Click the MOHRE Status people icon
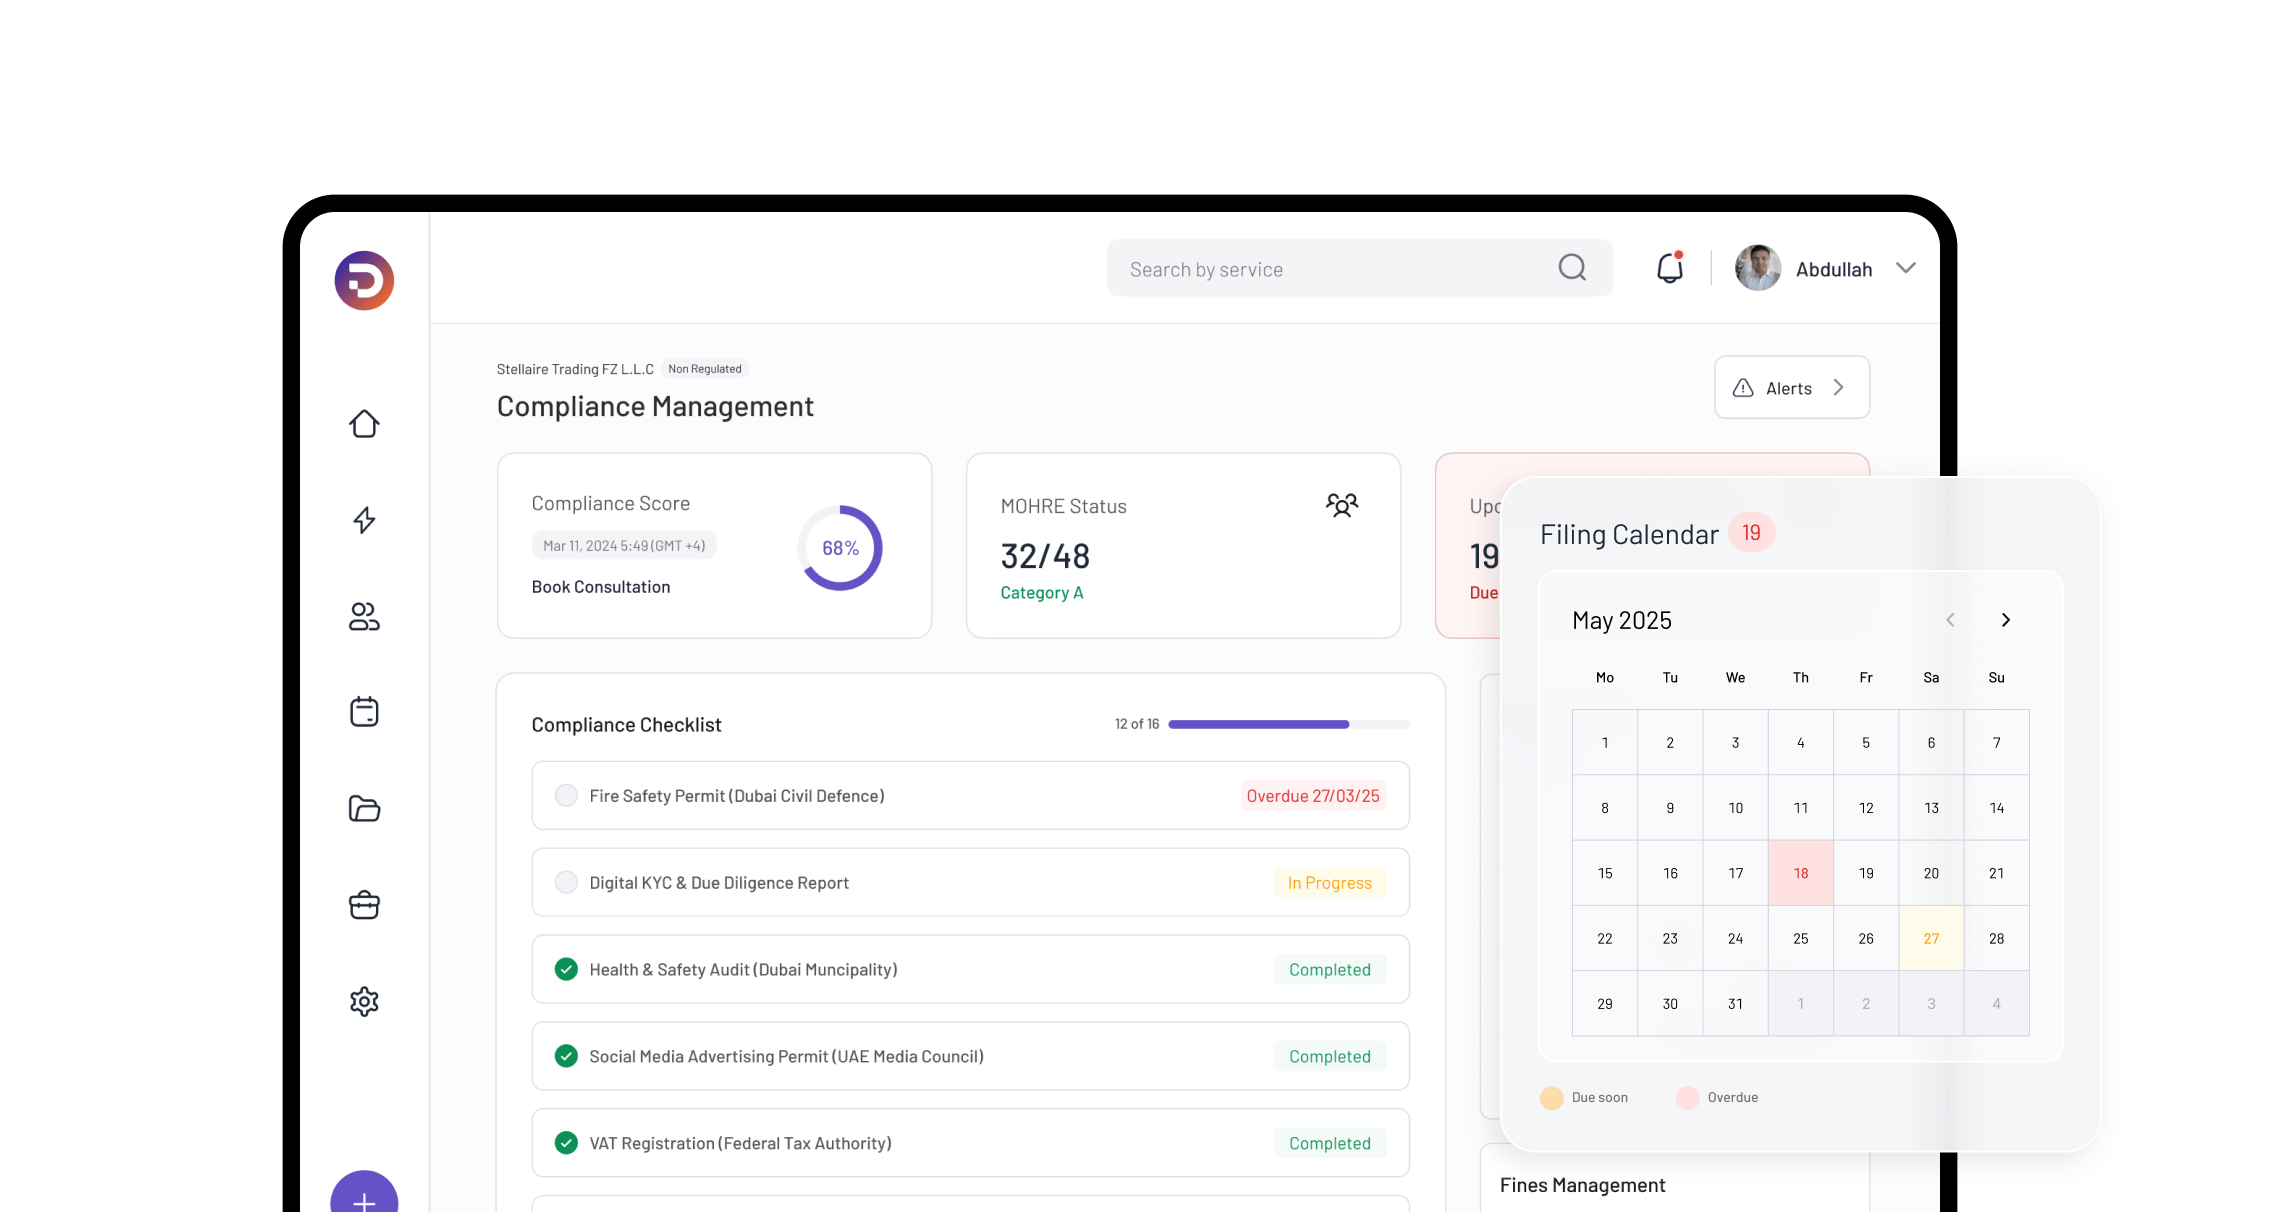Viewport: 2296px width, 1212px height. (x=1342, y=505)
